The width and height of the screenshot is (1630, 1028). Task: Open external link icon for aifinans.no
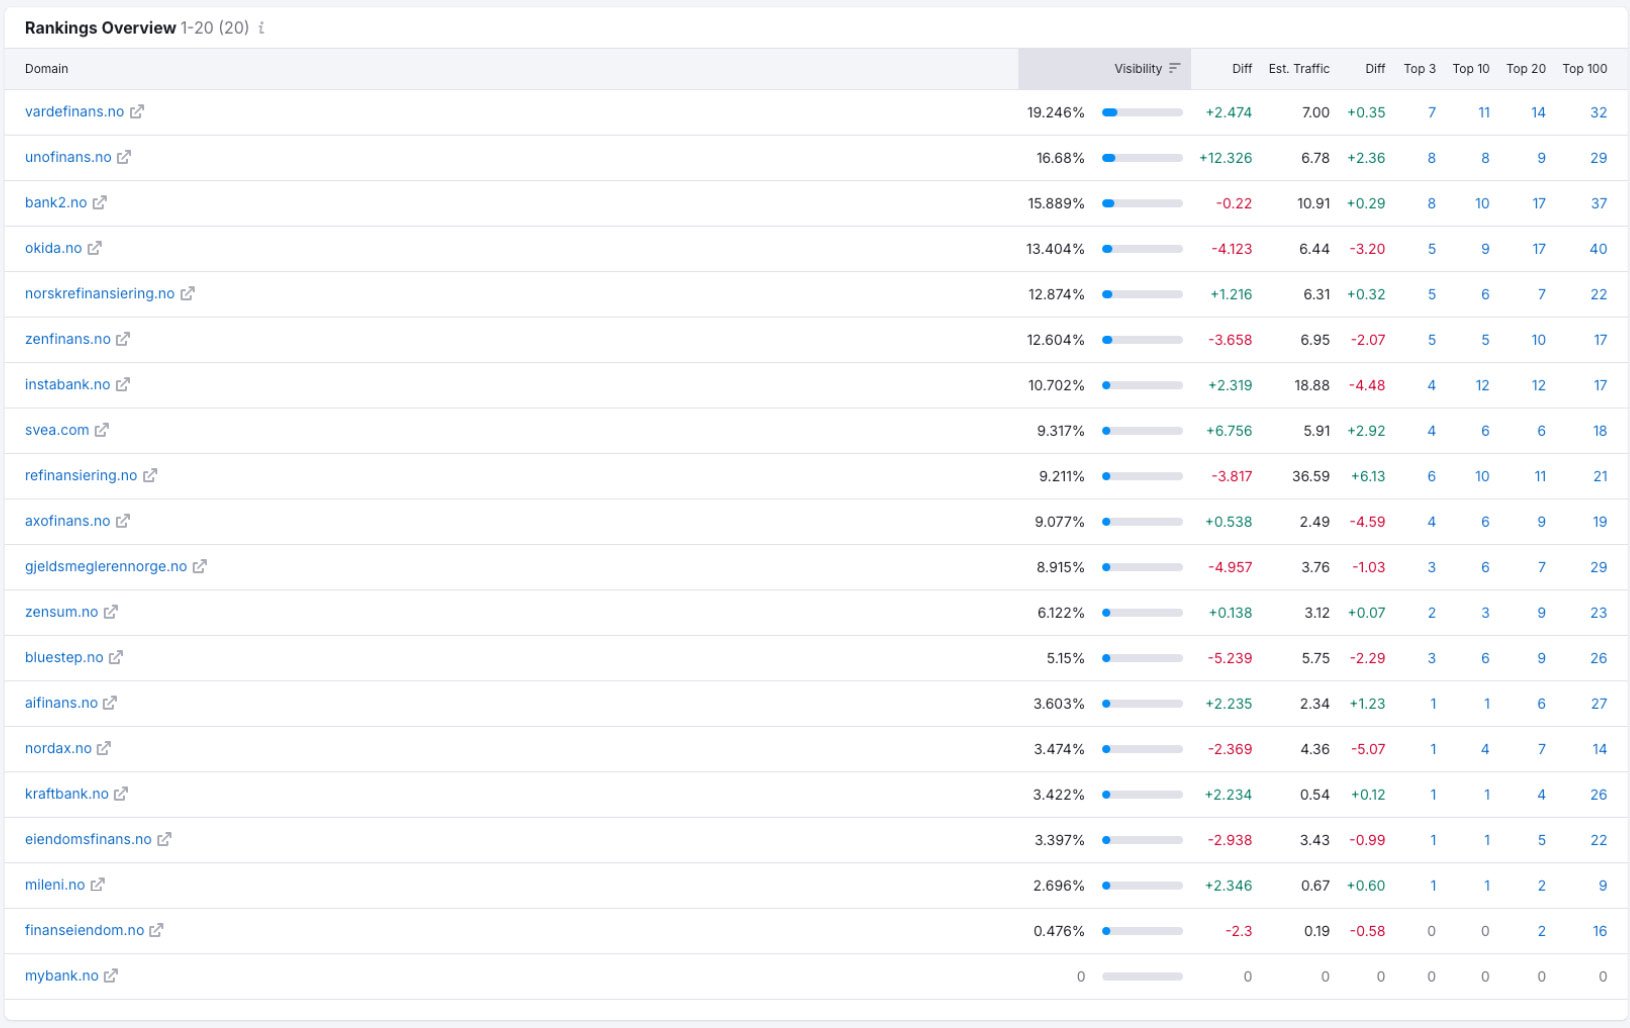pyautogui.click(x=110, y=703)
